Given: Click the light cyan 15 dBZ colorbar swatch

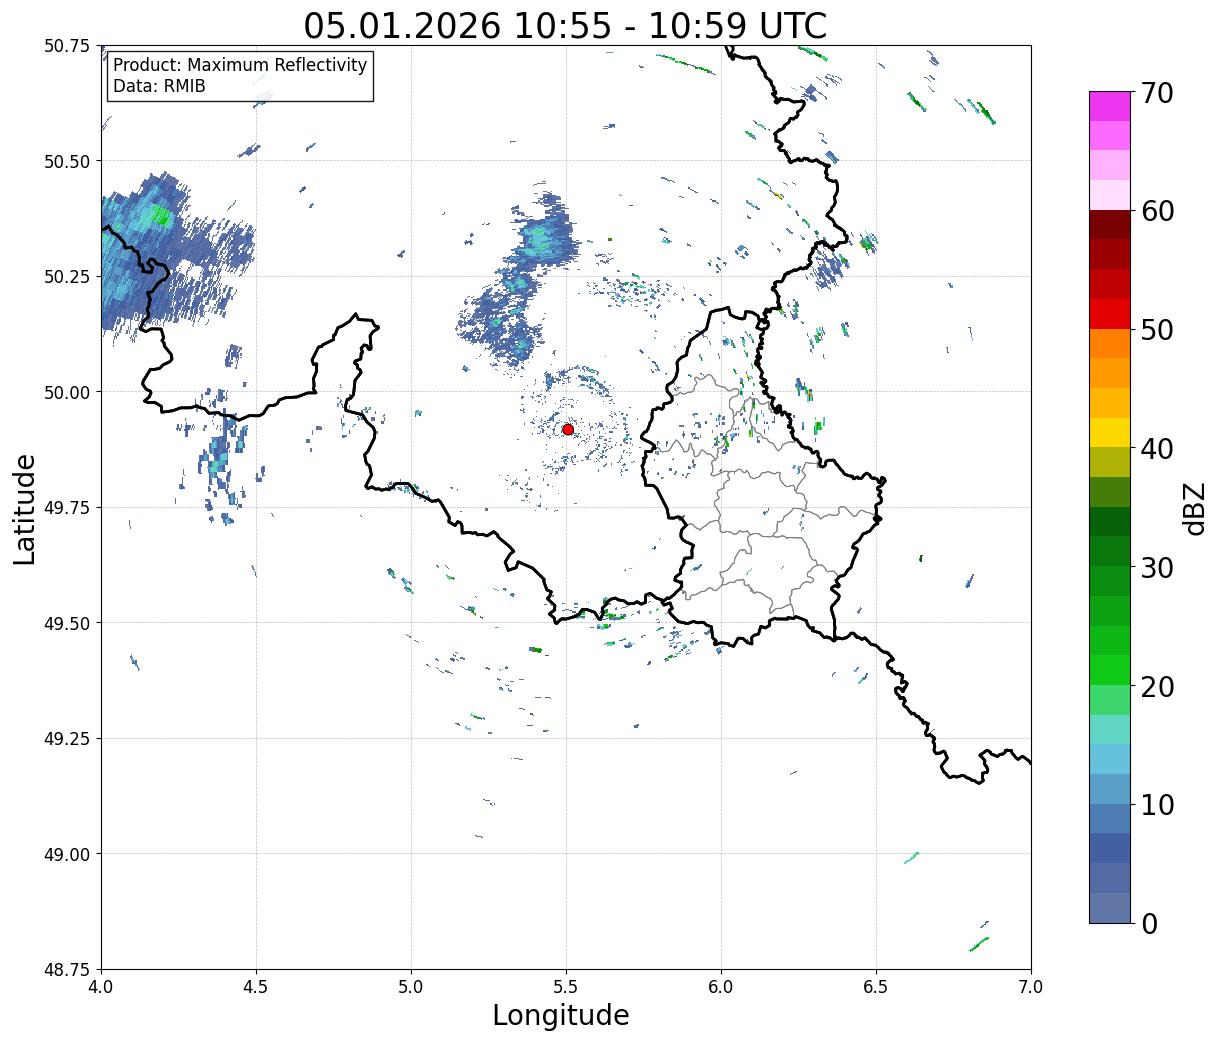Looking at the screenshot, I should pos(1110,729).
